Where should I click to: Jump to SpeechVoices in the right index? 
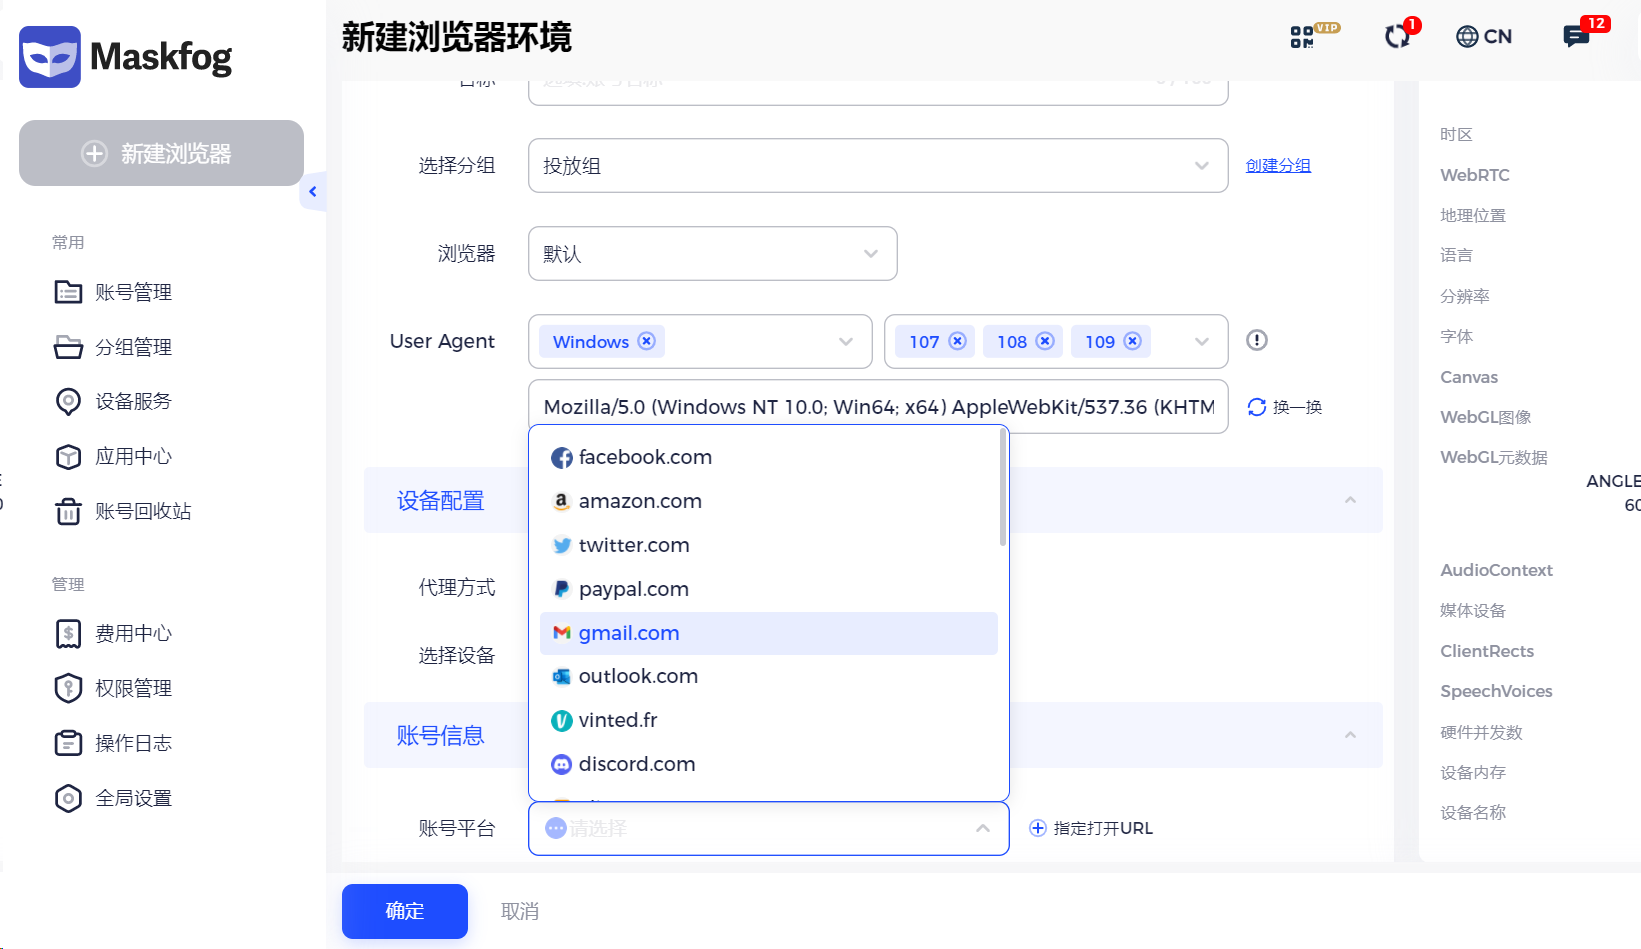tap(1496, 691)
